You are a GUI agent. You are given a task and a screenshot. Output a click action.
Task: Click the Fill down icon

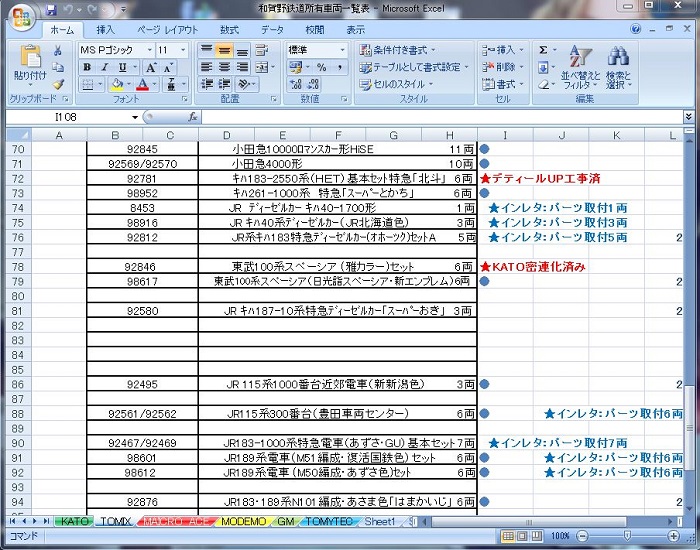(x=543, y=67)
